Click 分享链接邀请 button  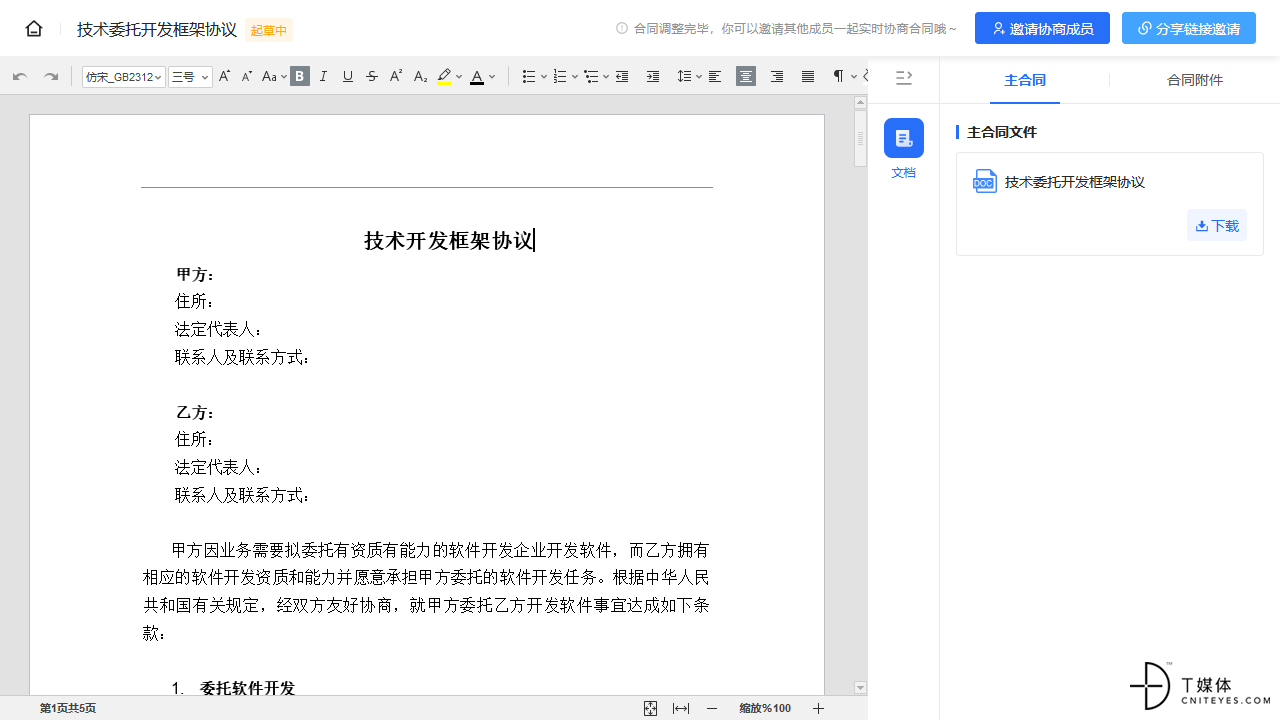click(1189, 29)
